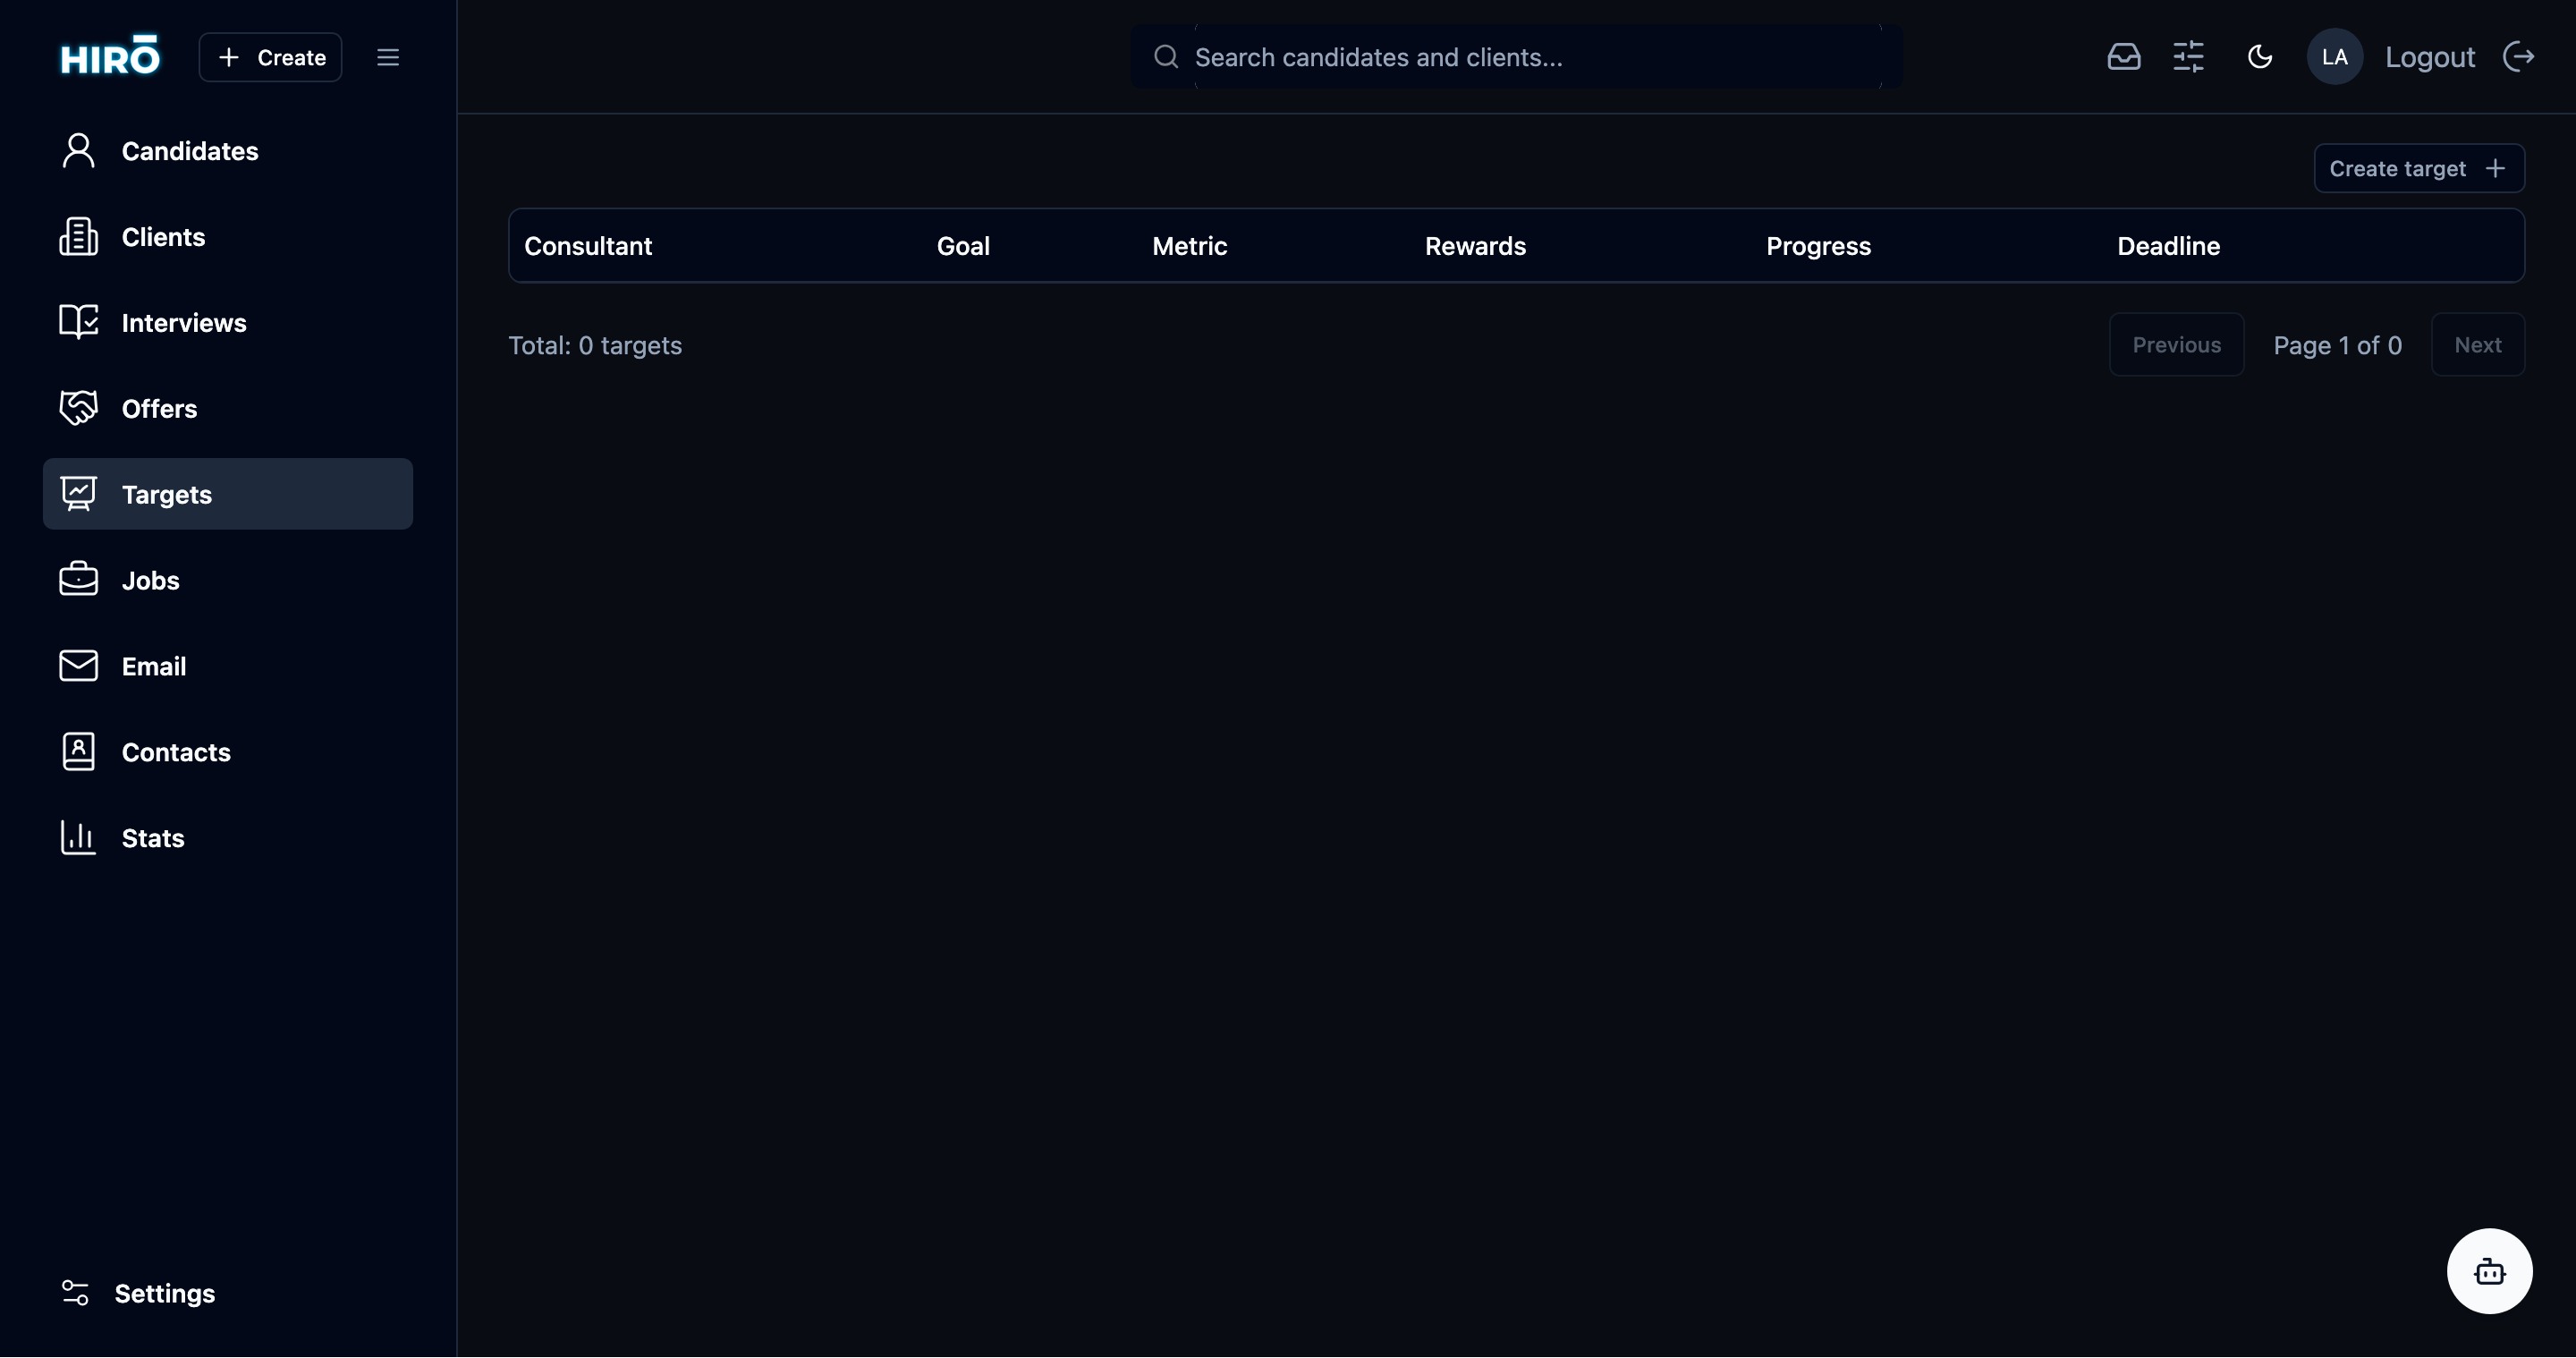Open Settings at sidebar bottom
Screen dimensions: 2576x1358
164,1293
